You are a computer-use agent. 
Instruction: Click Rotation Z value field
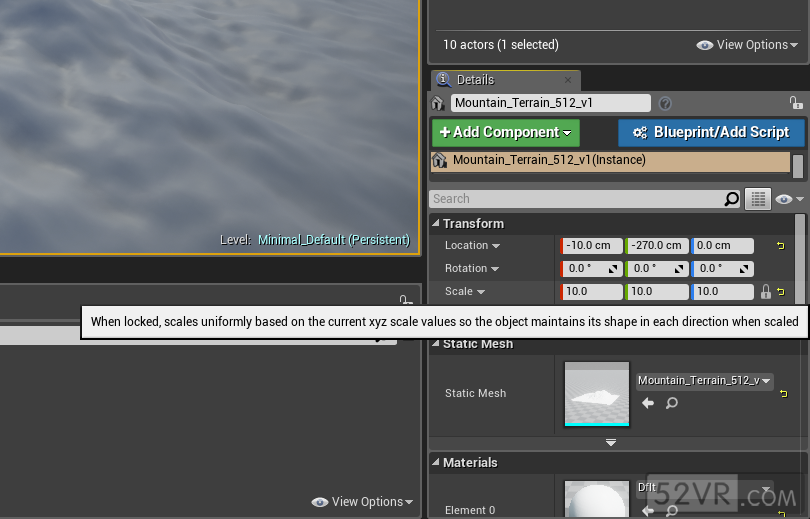pyautogui.click(x=722, y=269)
